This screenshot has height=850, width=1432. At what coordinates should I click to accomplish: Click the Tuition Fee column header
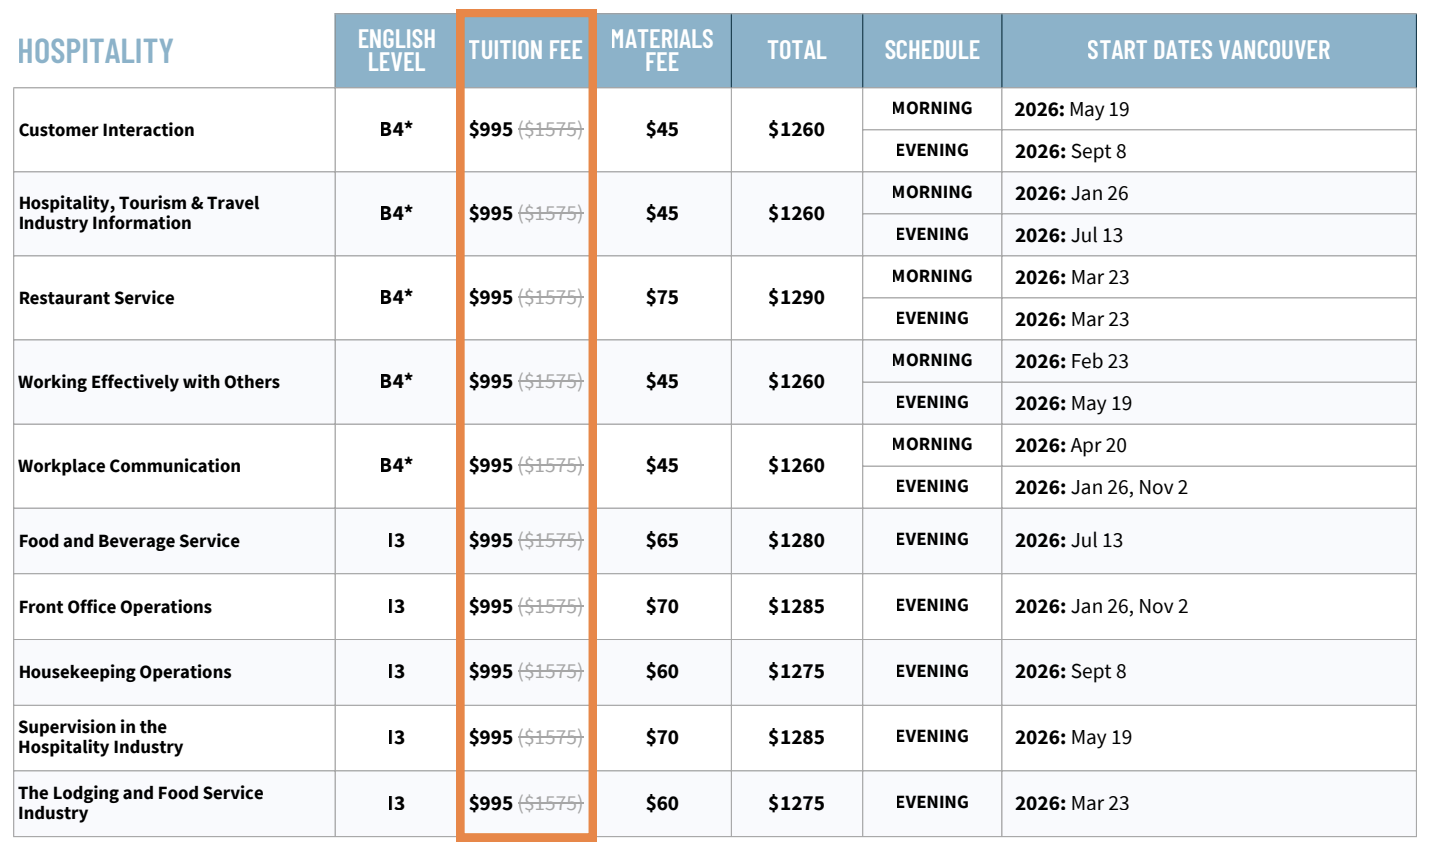tap(525, 50)
